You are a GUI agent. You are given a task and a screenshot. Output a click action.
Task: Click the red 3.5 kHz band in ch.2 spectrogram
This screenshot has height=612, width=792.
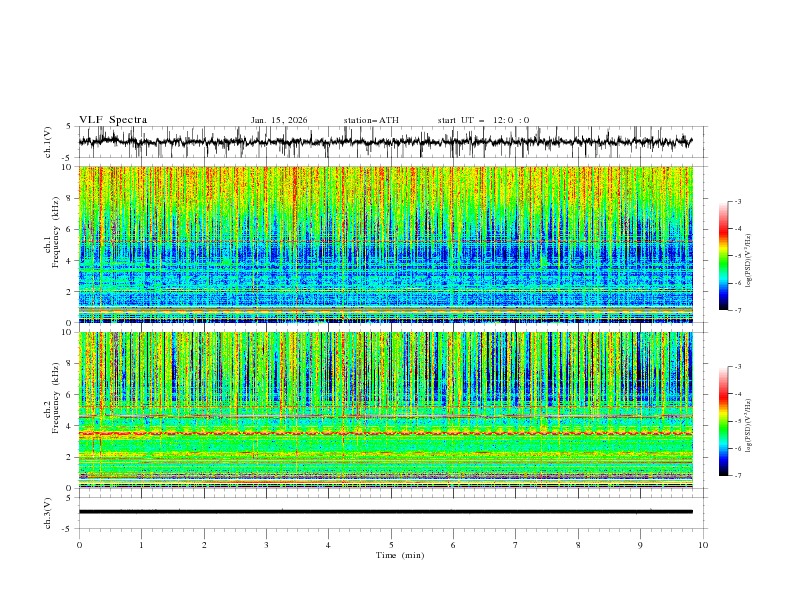click(x=385, y=433)
